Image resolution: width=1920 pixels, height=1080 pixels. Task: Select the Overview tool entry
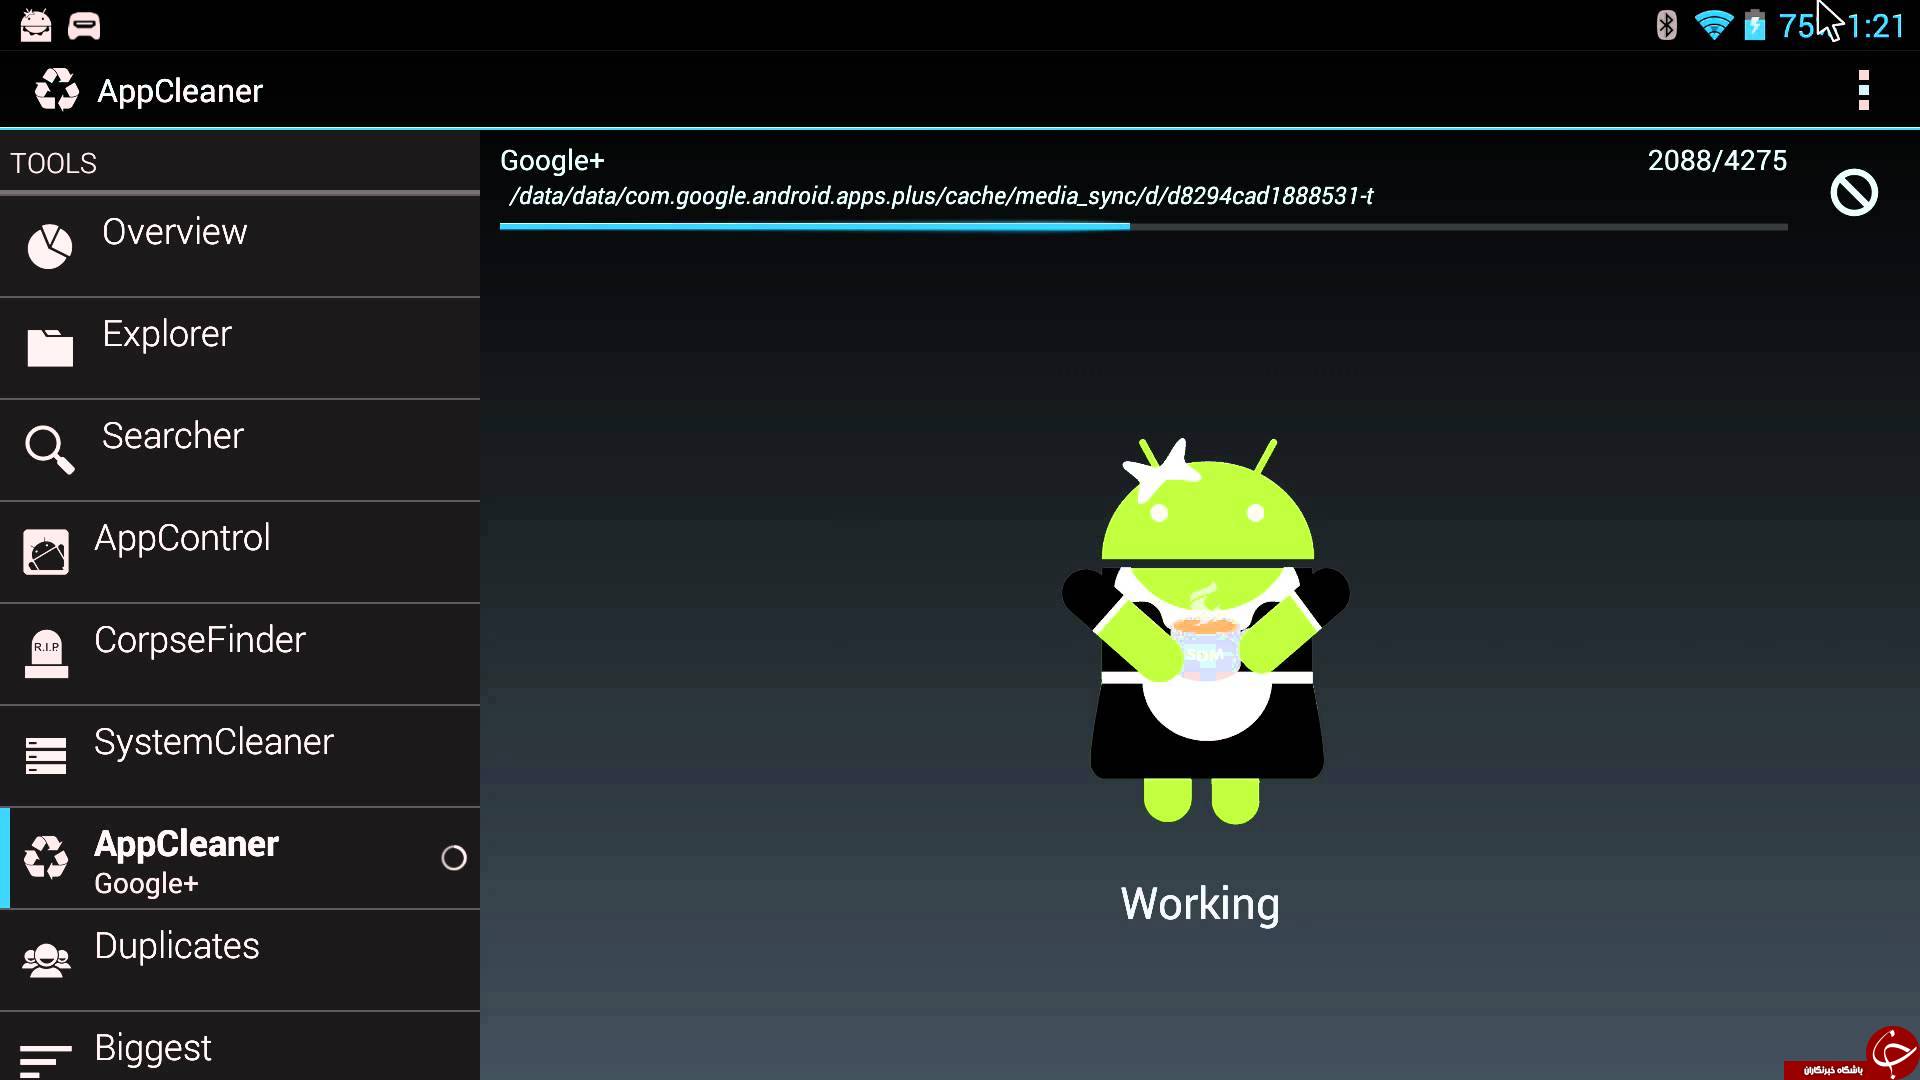[x=240, y=246]
